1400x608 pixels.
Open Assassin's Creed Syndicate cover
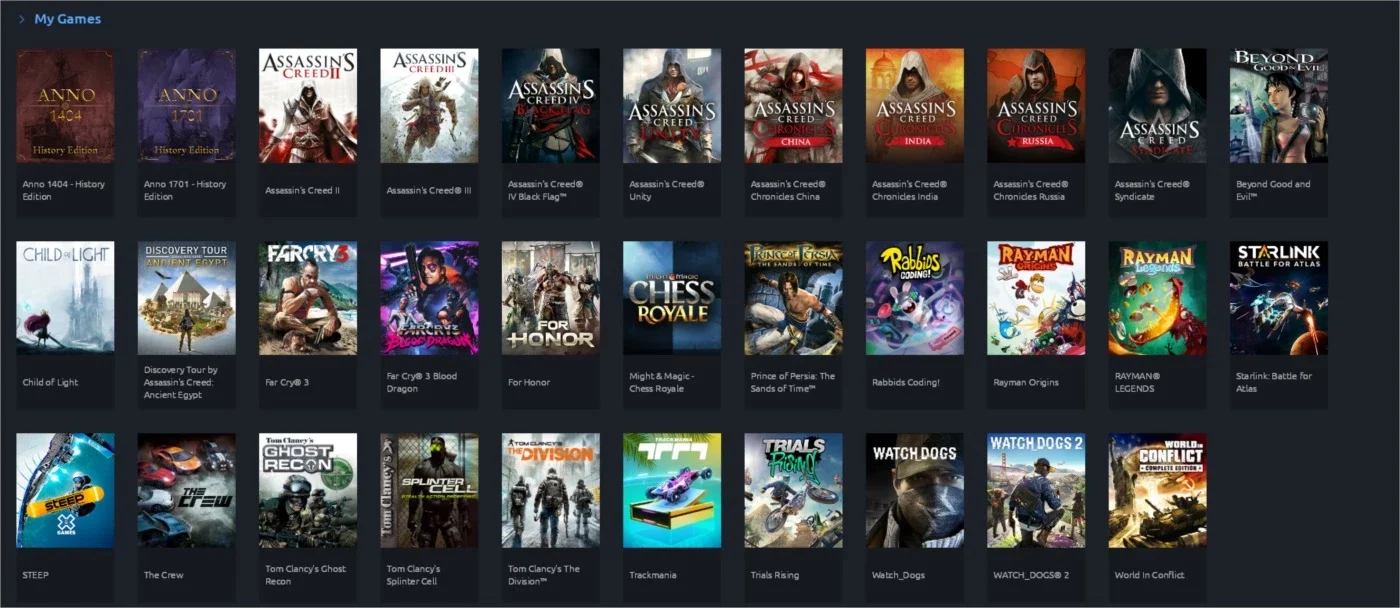coord(1157,106)
